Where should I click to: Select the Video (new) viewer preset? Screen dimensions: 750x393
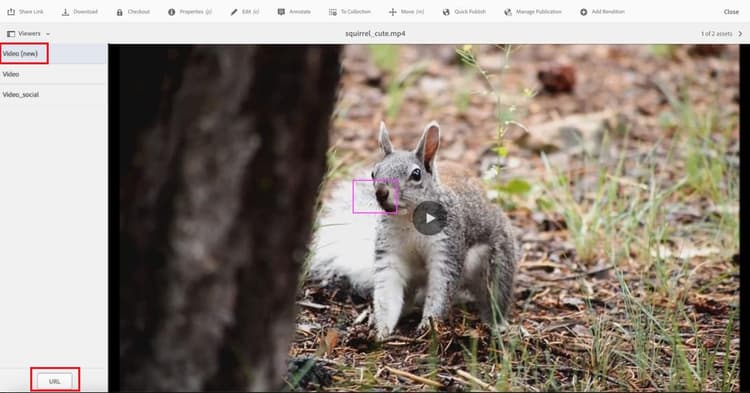pyautogui.click(x=53, y=54)
